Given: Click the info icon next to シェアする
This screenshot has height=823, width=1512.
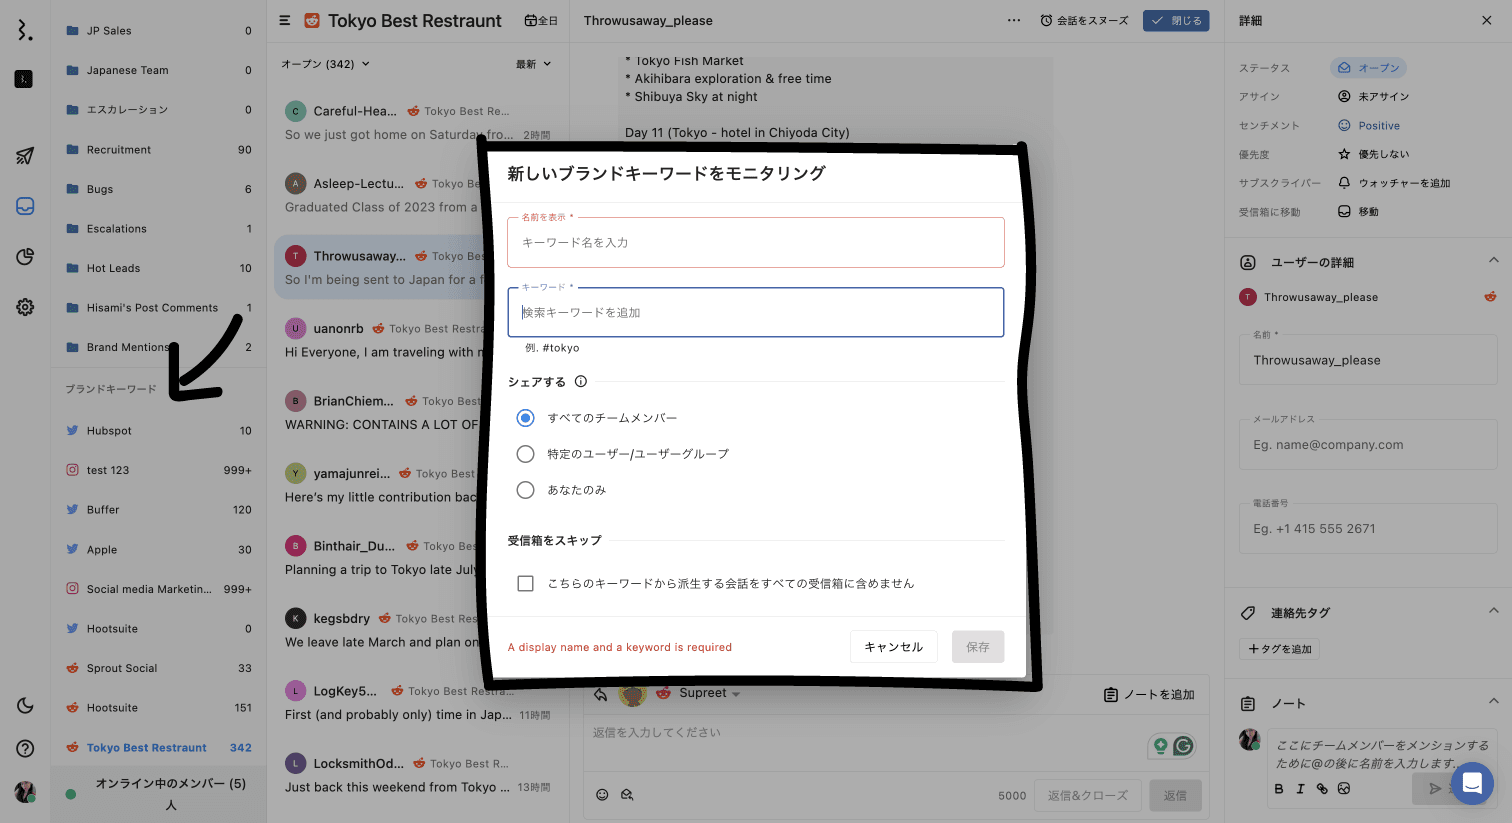Looking at the screenshot, I should click(581, 381).
